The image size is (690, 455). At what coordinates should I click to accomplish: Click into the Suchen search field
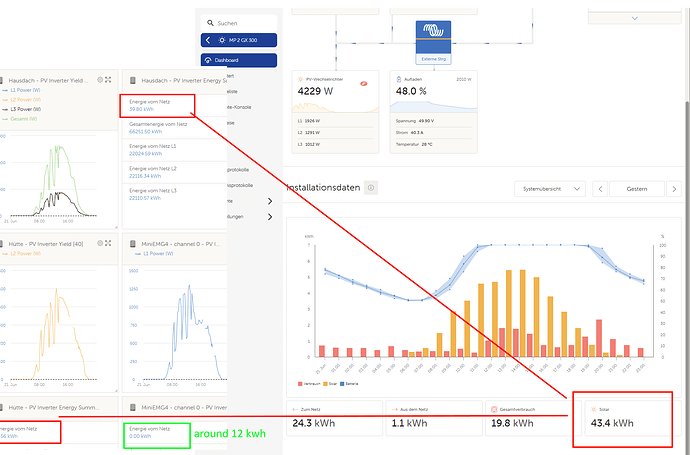239,23
